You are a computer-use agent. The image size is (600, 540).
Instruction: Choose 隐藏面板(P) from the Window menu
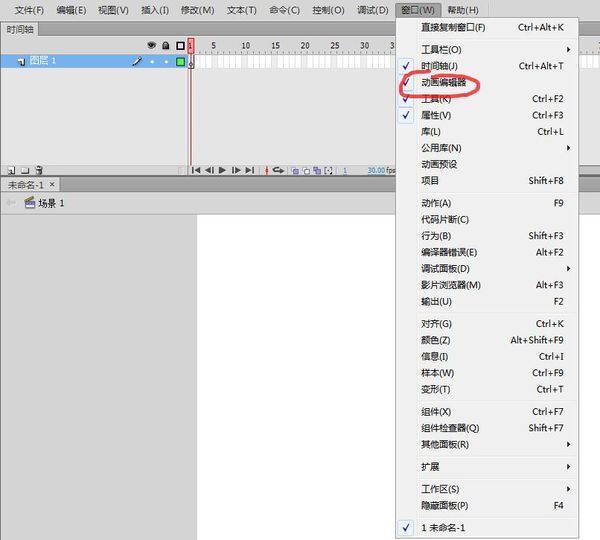487,506
